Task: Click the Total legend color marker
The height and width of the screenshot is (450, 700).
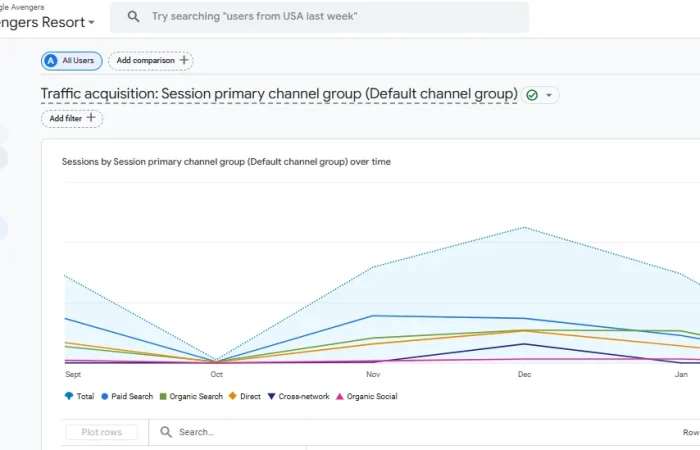Action: tap(68, 396)
